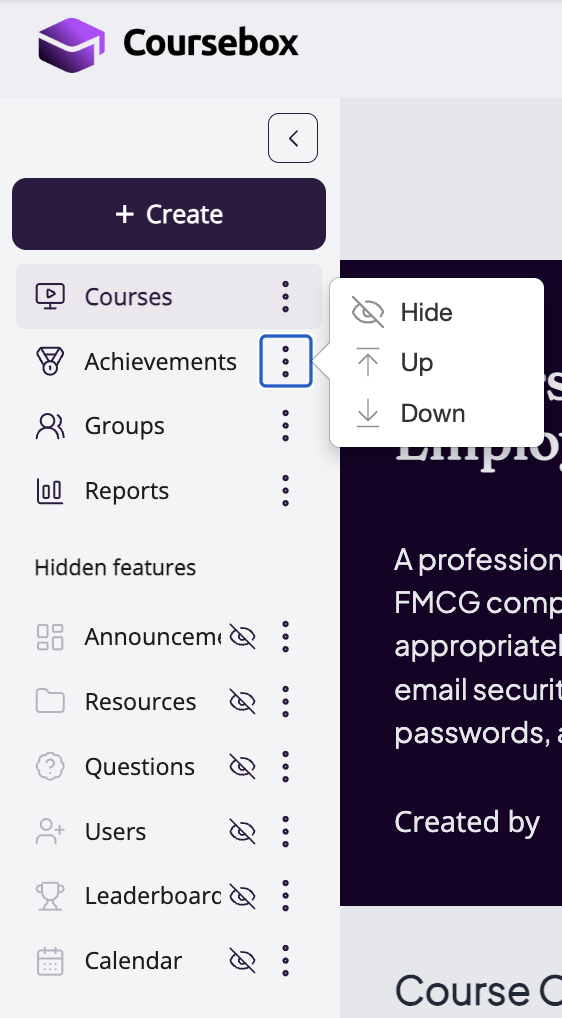This screenshot has height=1018, width=562.
Task: Click the Resources folder icon
Action: (x=50, y=701)
